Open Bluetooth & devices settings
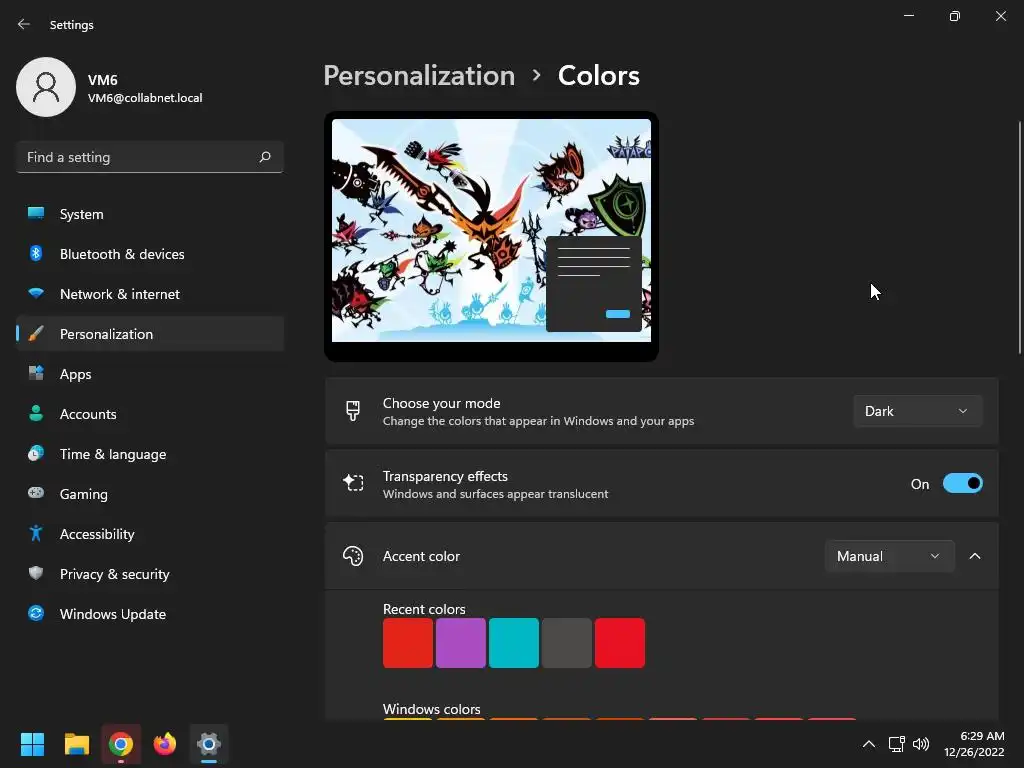Image resolution: width=1024 pixels, height=768 pixels. [x=150, y=253]
